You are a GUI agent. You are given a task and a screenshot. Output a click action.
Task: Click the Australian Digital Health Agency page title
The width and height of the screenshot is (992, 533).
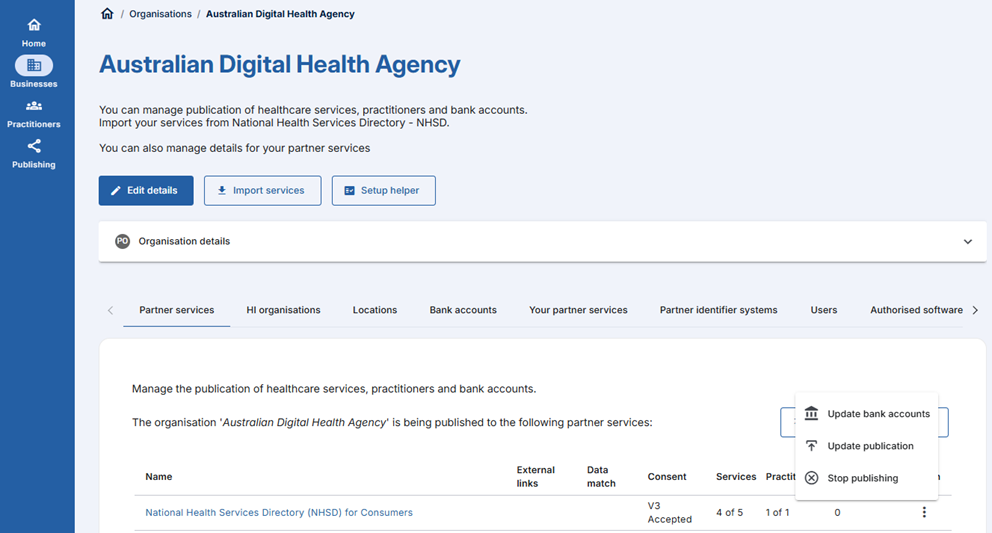click(280, 65)
